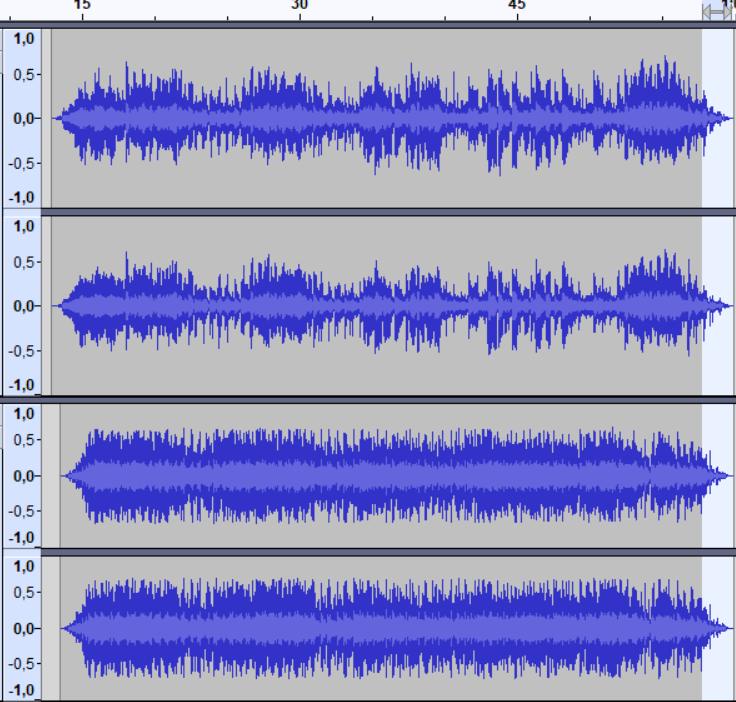This screenshot has height=702, width=736.
Task: Click the vertical amplitude scale of the topmost channel
Action: [x=23, y=118]
